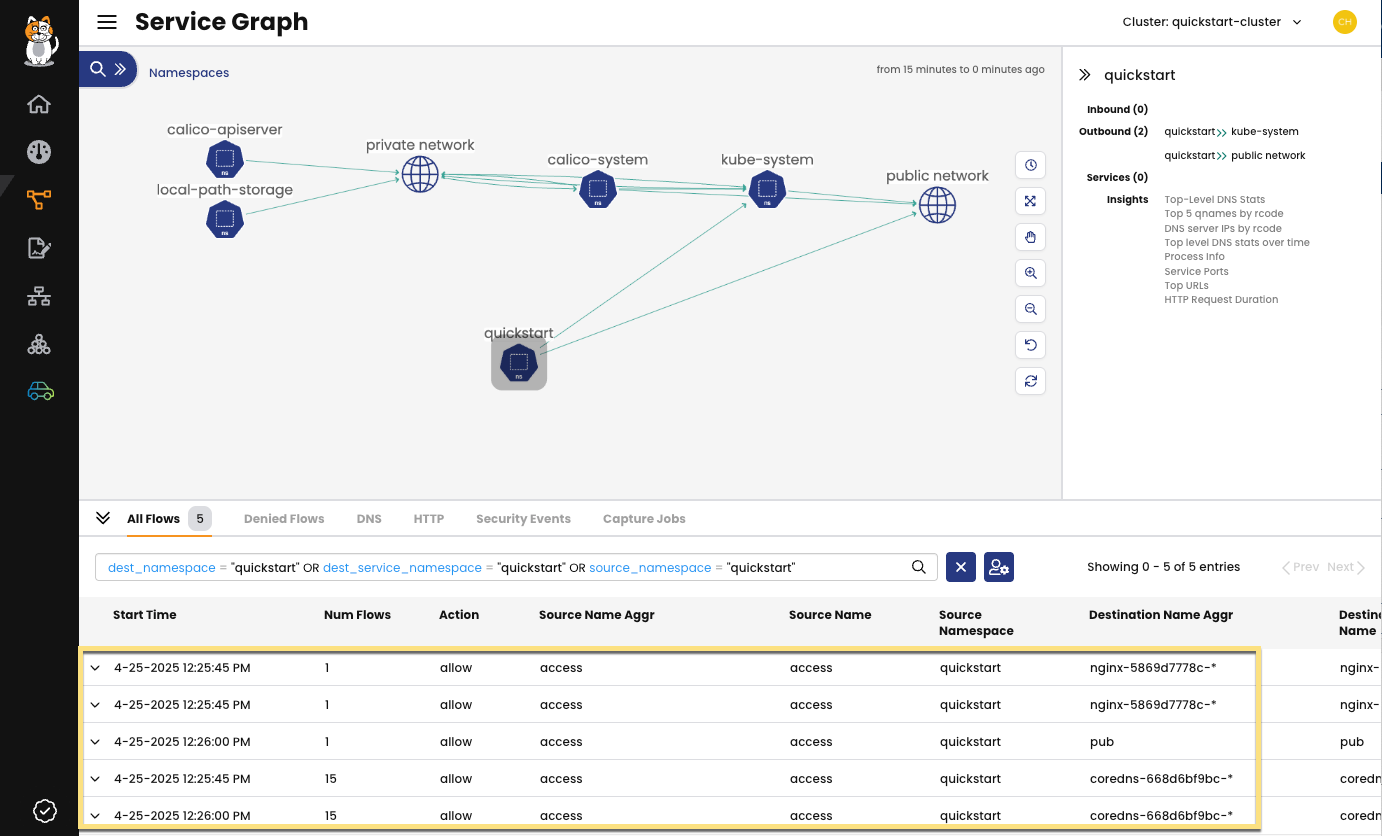Fit the service graph to screen

point(1030,200)
